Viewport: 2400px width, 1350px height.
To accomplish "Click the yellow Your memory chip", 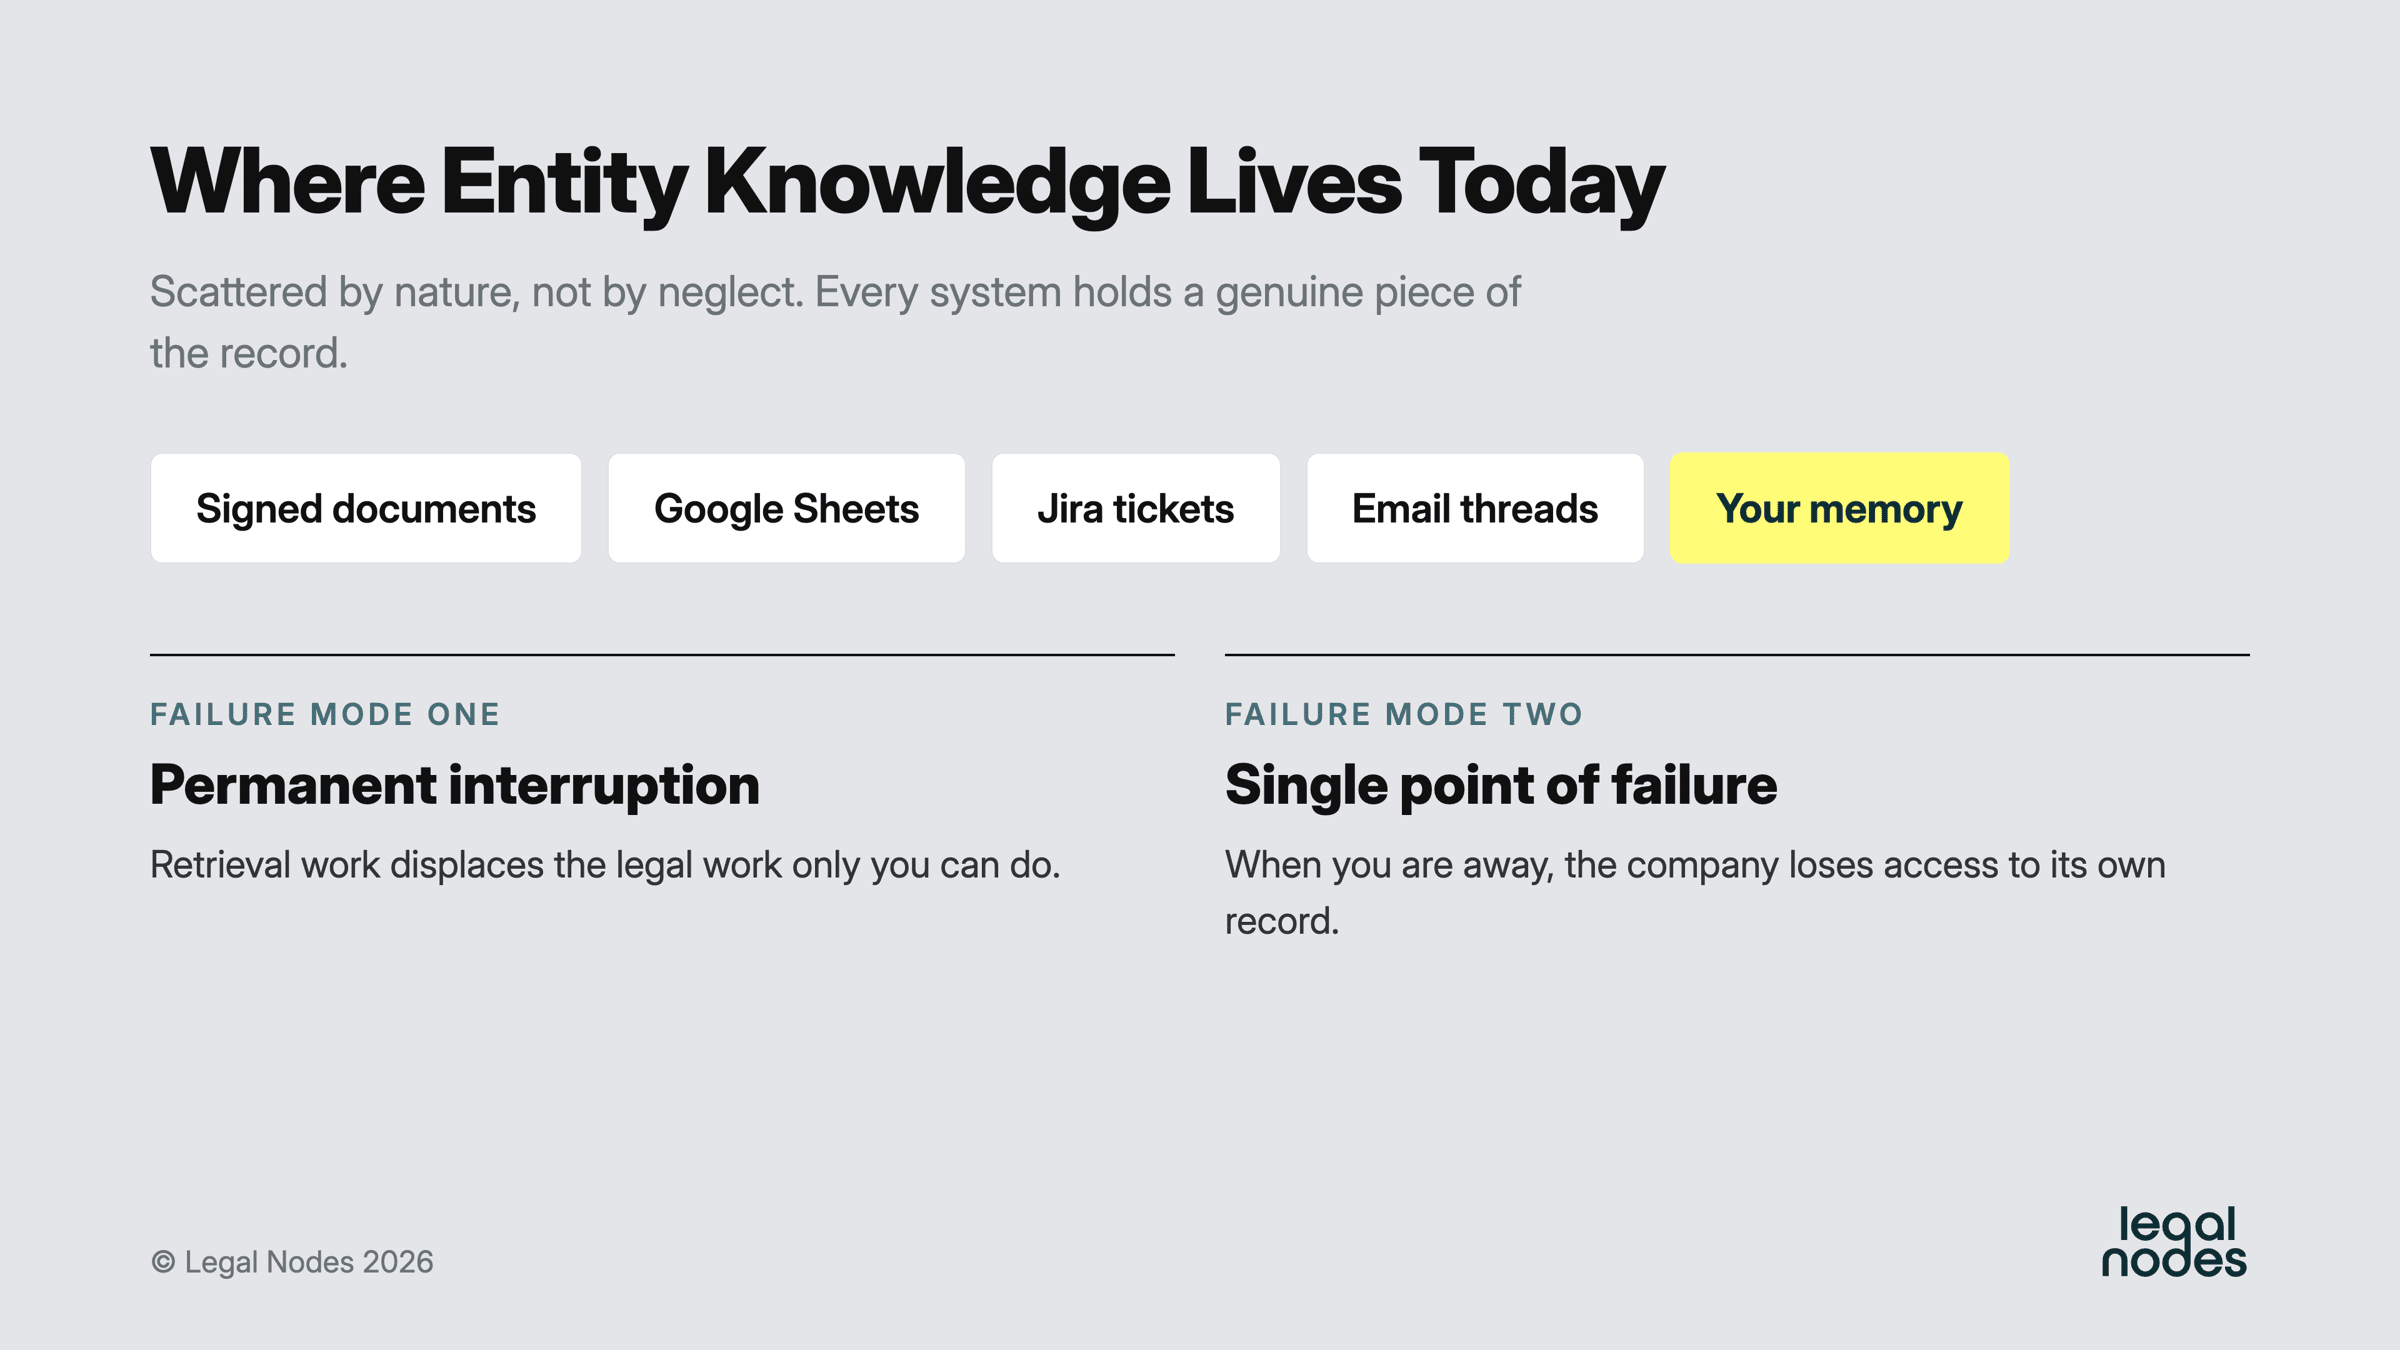I will click(1839, 508).
